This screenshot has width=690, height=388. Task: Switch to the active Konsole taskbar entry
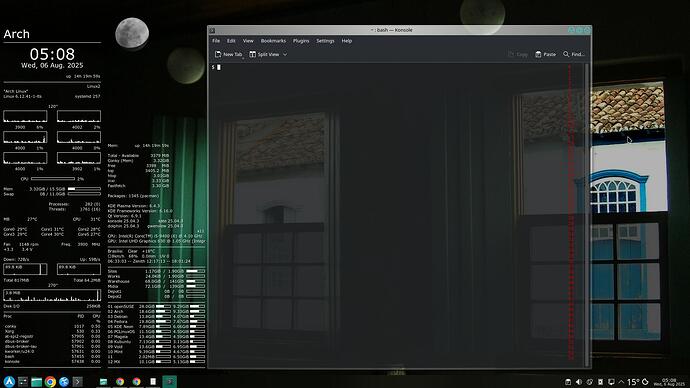(x=169, y=381)
